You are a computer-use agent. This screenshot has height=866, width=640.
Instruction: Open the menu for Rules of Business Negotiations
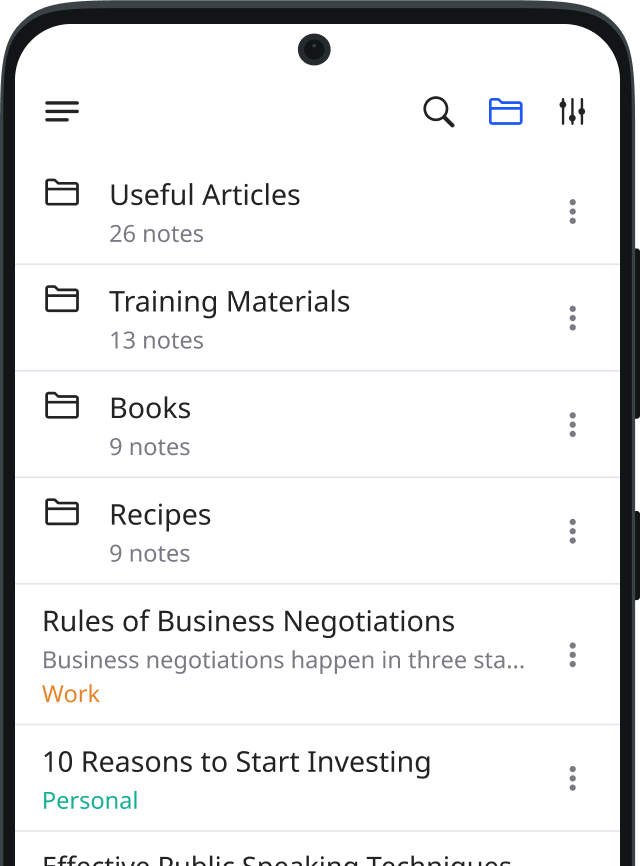(x=572, y=655)
